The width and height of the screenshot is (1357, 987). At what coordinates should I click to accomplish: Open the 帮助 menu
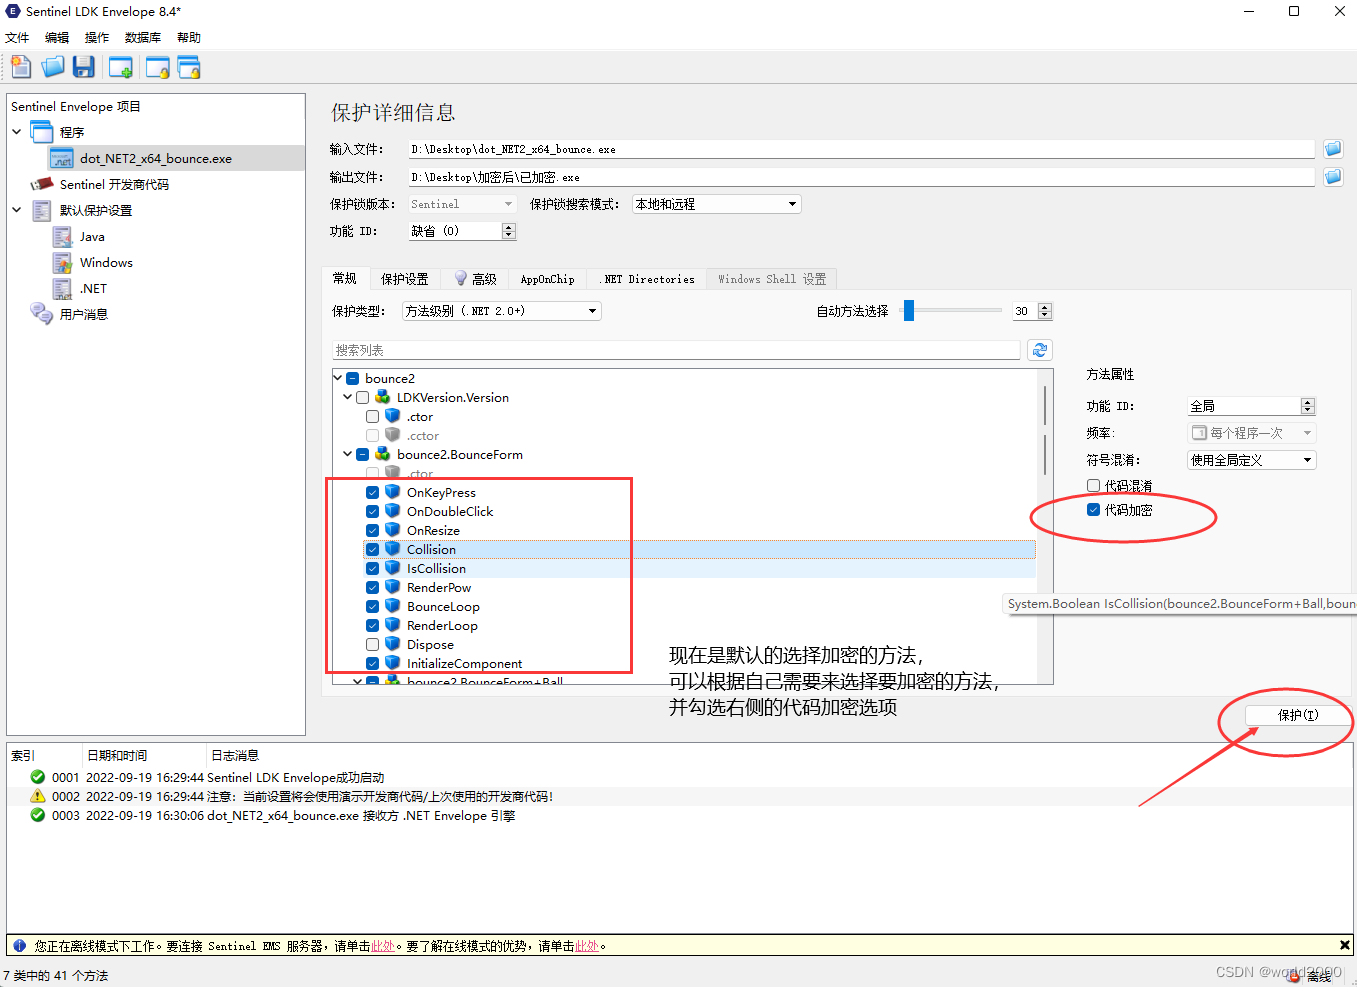coord(189,37)
